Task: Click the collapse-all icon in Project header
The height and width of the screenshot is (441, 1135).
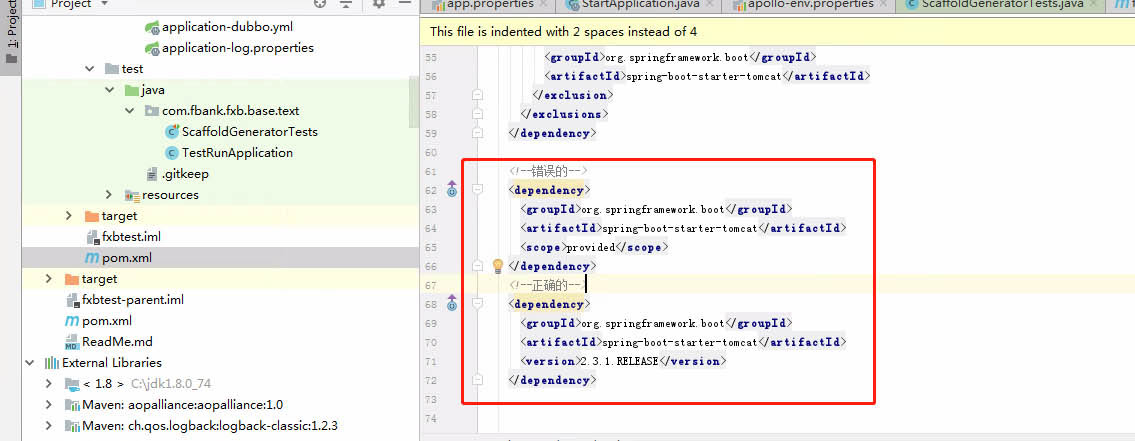Action: coord(345,4)
